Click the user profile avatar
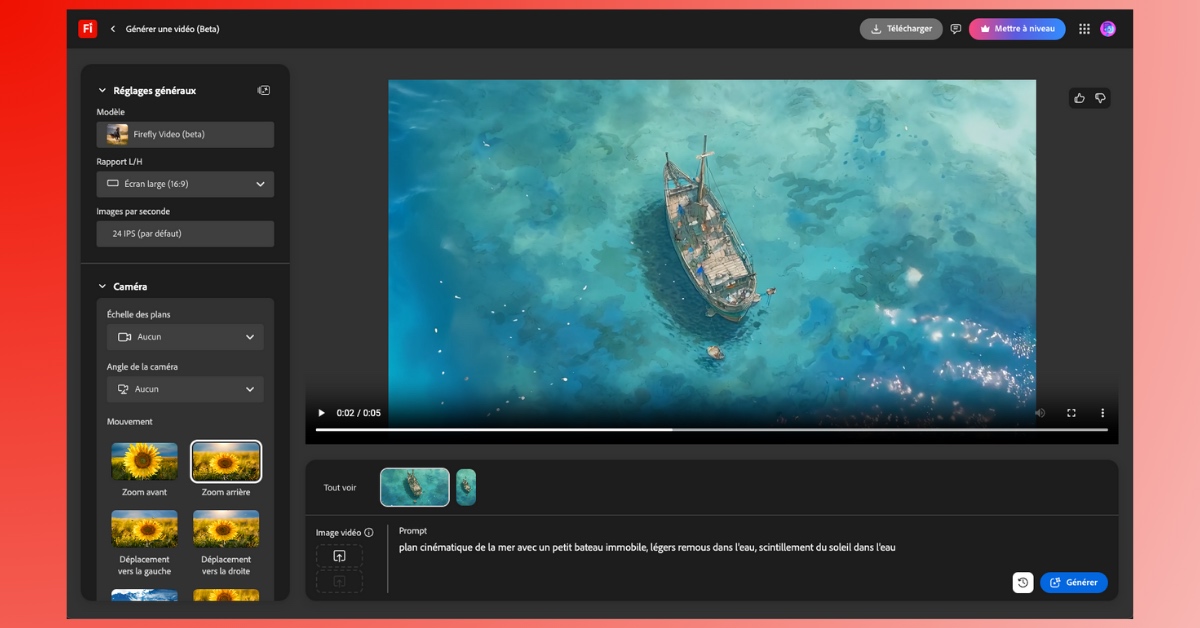Screen dimensions: 1200x628 click(x=1108, y=29)
